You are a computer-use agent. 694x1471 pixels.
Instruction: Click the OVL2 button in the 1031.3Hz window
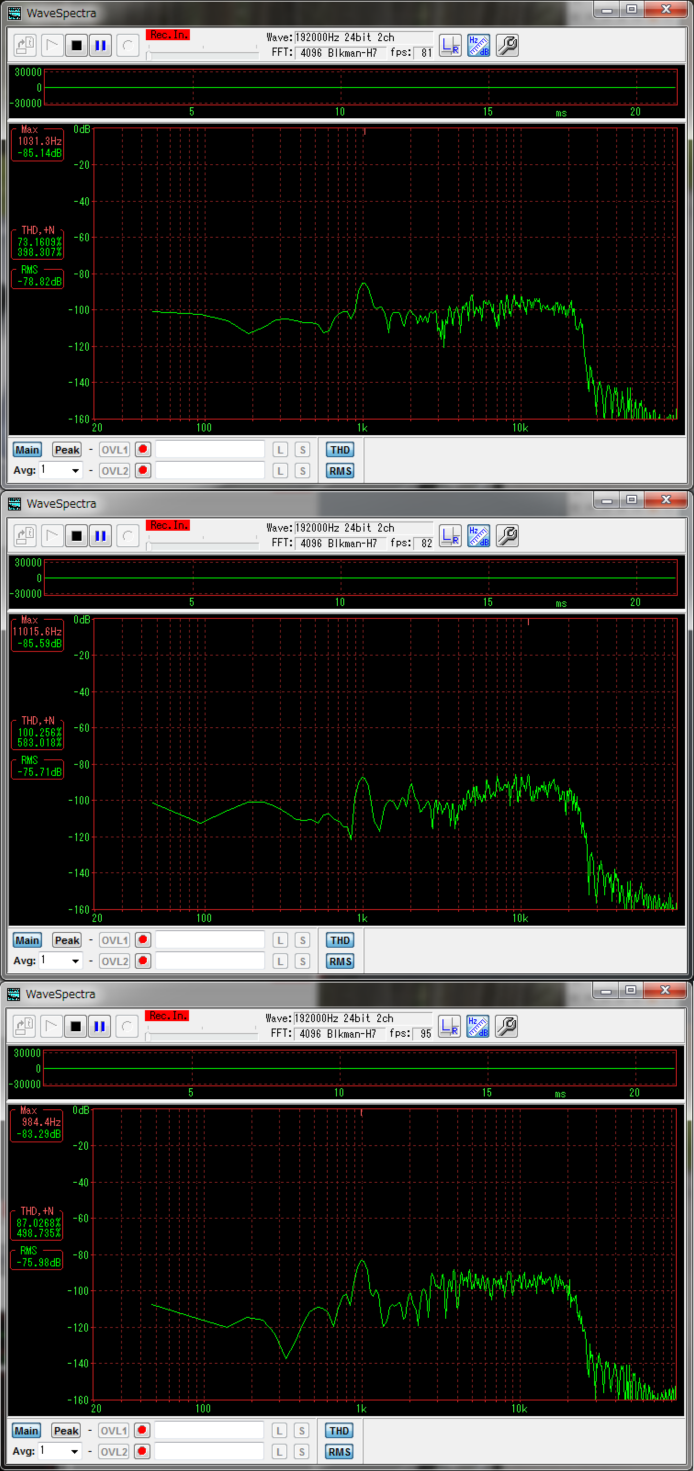(x=114, y=471)
